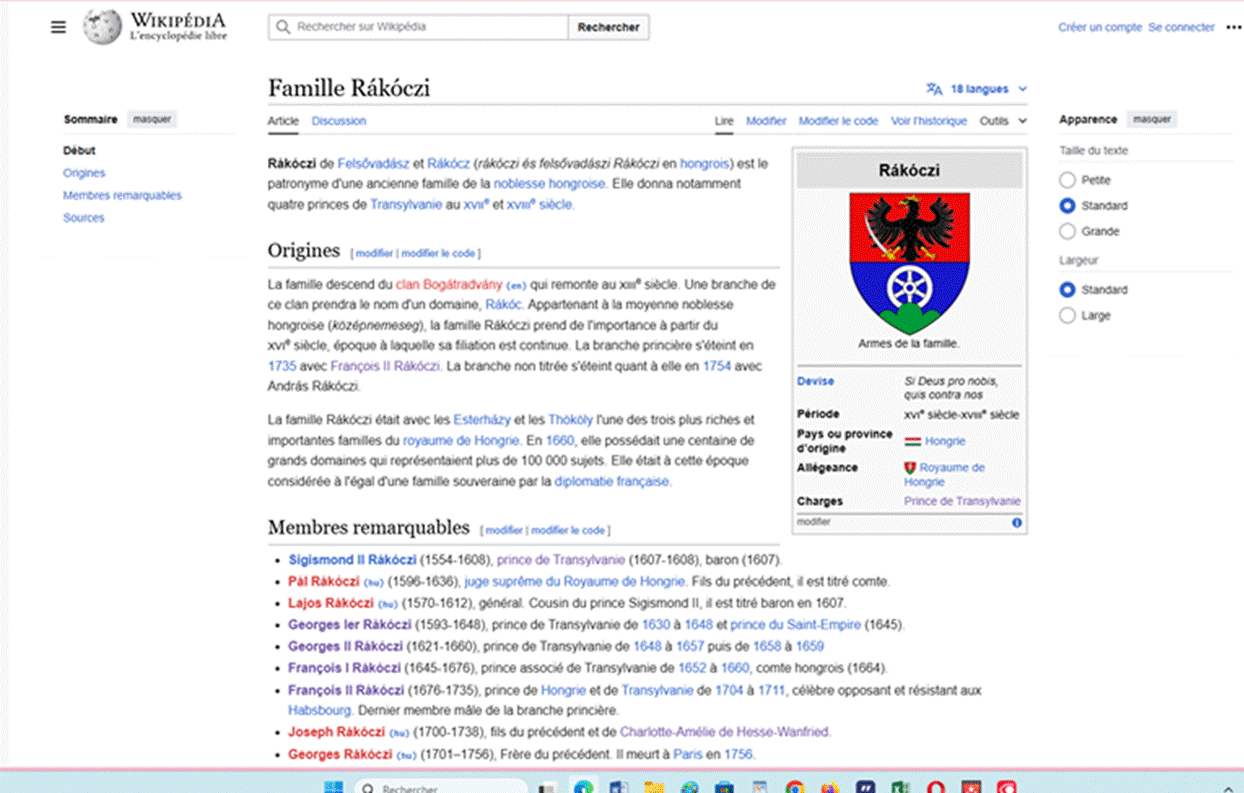Click the Rechercher button
This screenshot has height=793, width=1244.
pyautogui.click(x=608, y=27)
